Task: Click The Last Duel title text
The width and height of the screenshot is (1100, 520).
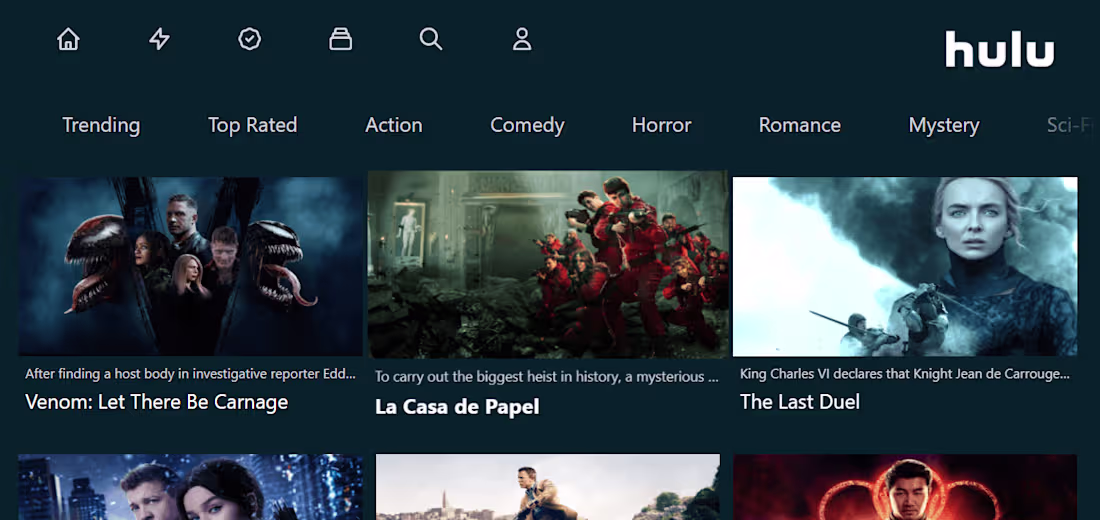Action: 800,402
